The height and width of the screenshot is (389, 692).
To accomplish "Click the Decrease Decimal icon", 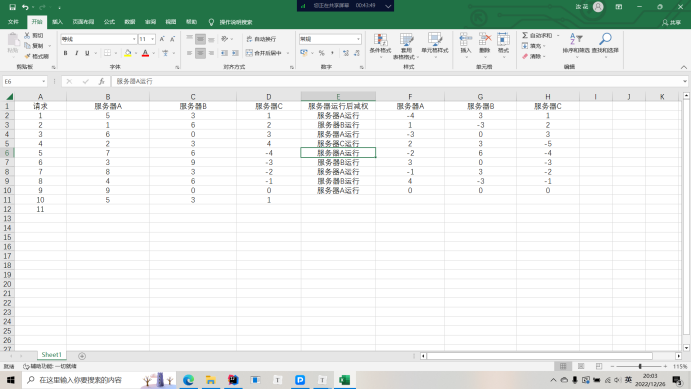I will tap(357, 53).
